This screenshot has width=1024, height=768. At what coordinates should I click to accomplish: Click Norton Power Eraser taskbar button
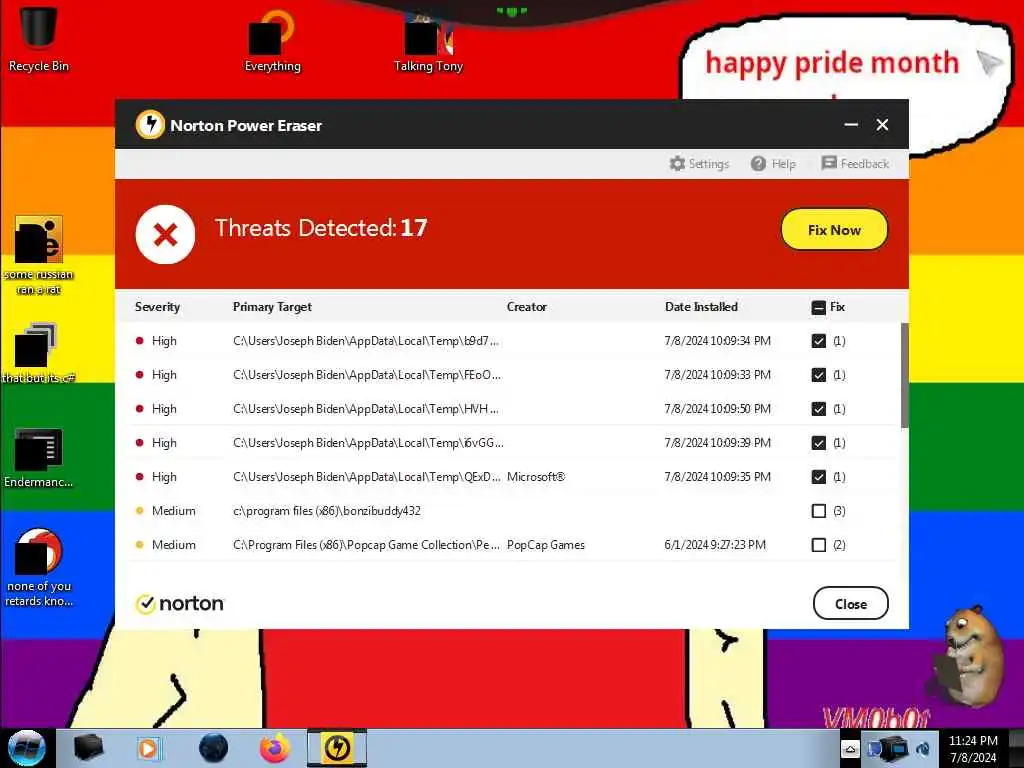click(337, 748)
